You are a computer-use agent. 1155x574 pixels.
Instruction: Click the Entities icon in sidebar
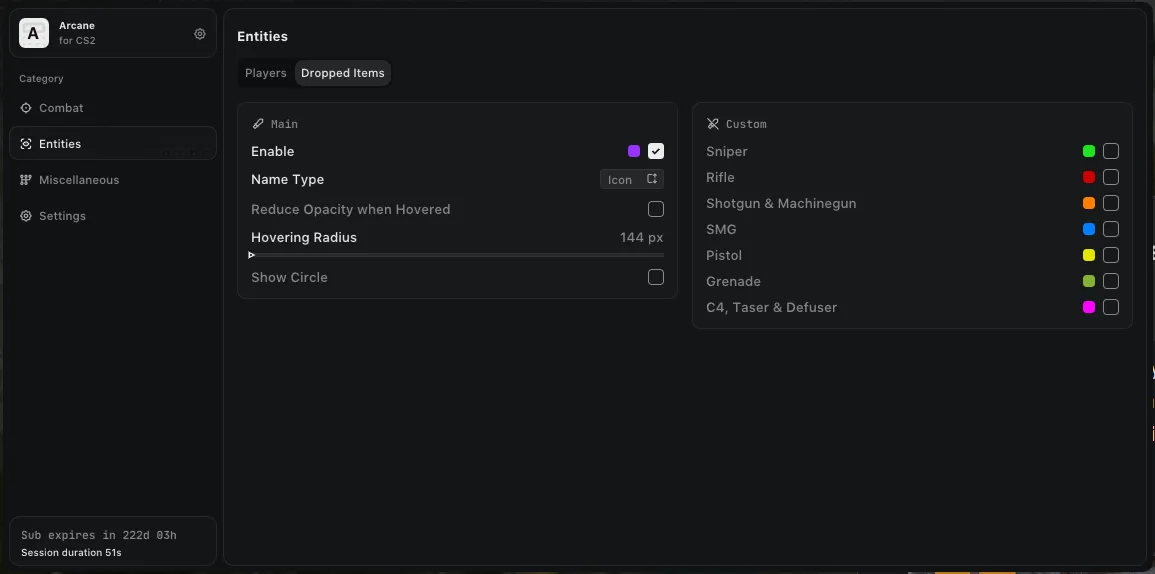click(x=26, y=144)
